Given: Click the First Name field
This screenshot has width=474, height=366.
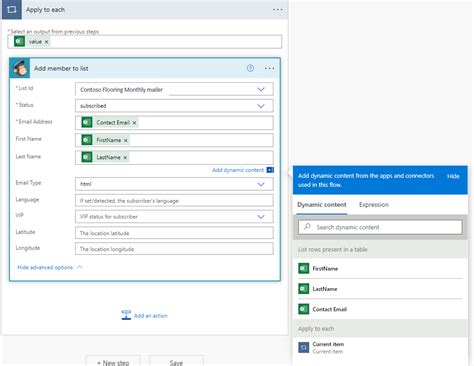Looking at the screenshot, I should pyautogui.click(x=174, y=140).
